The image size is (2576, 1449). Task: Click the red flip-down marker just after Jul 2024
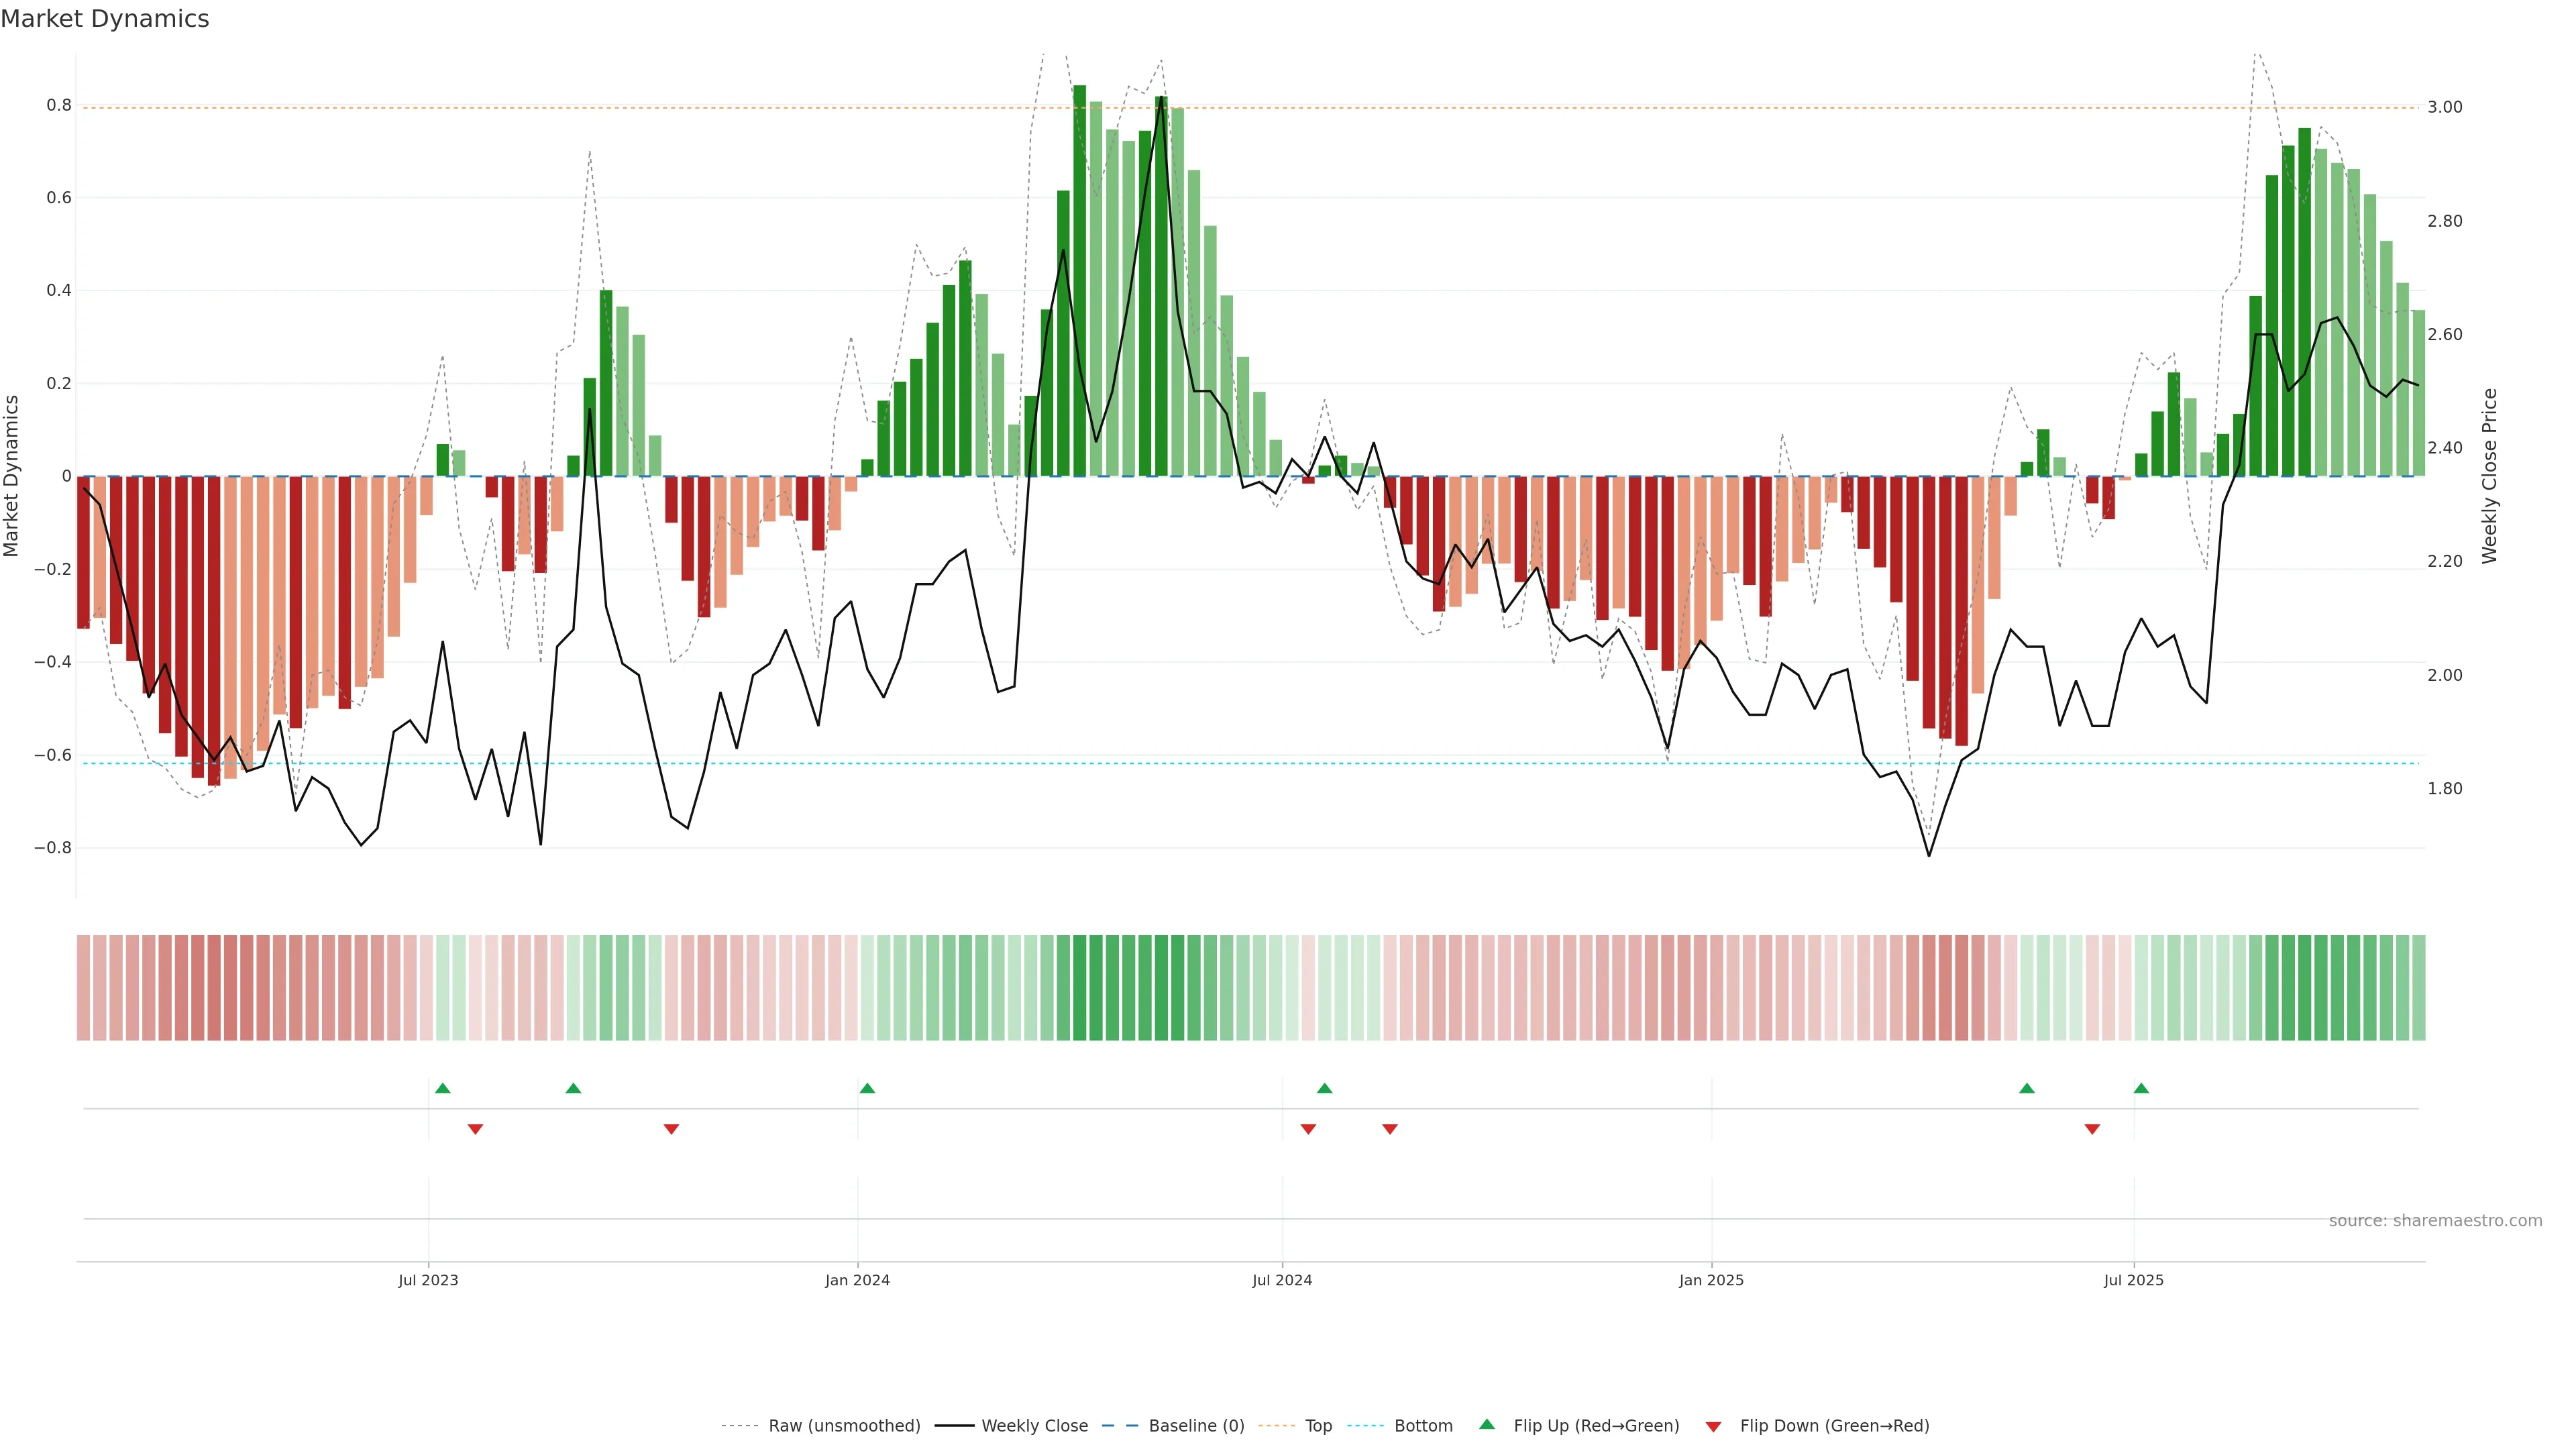[x=1308, y=1129]
